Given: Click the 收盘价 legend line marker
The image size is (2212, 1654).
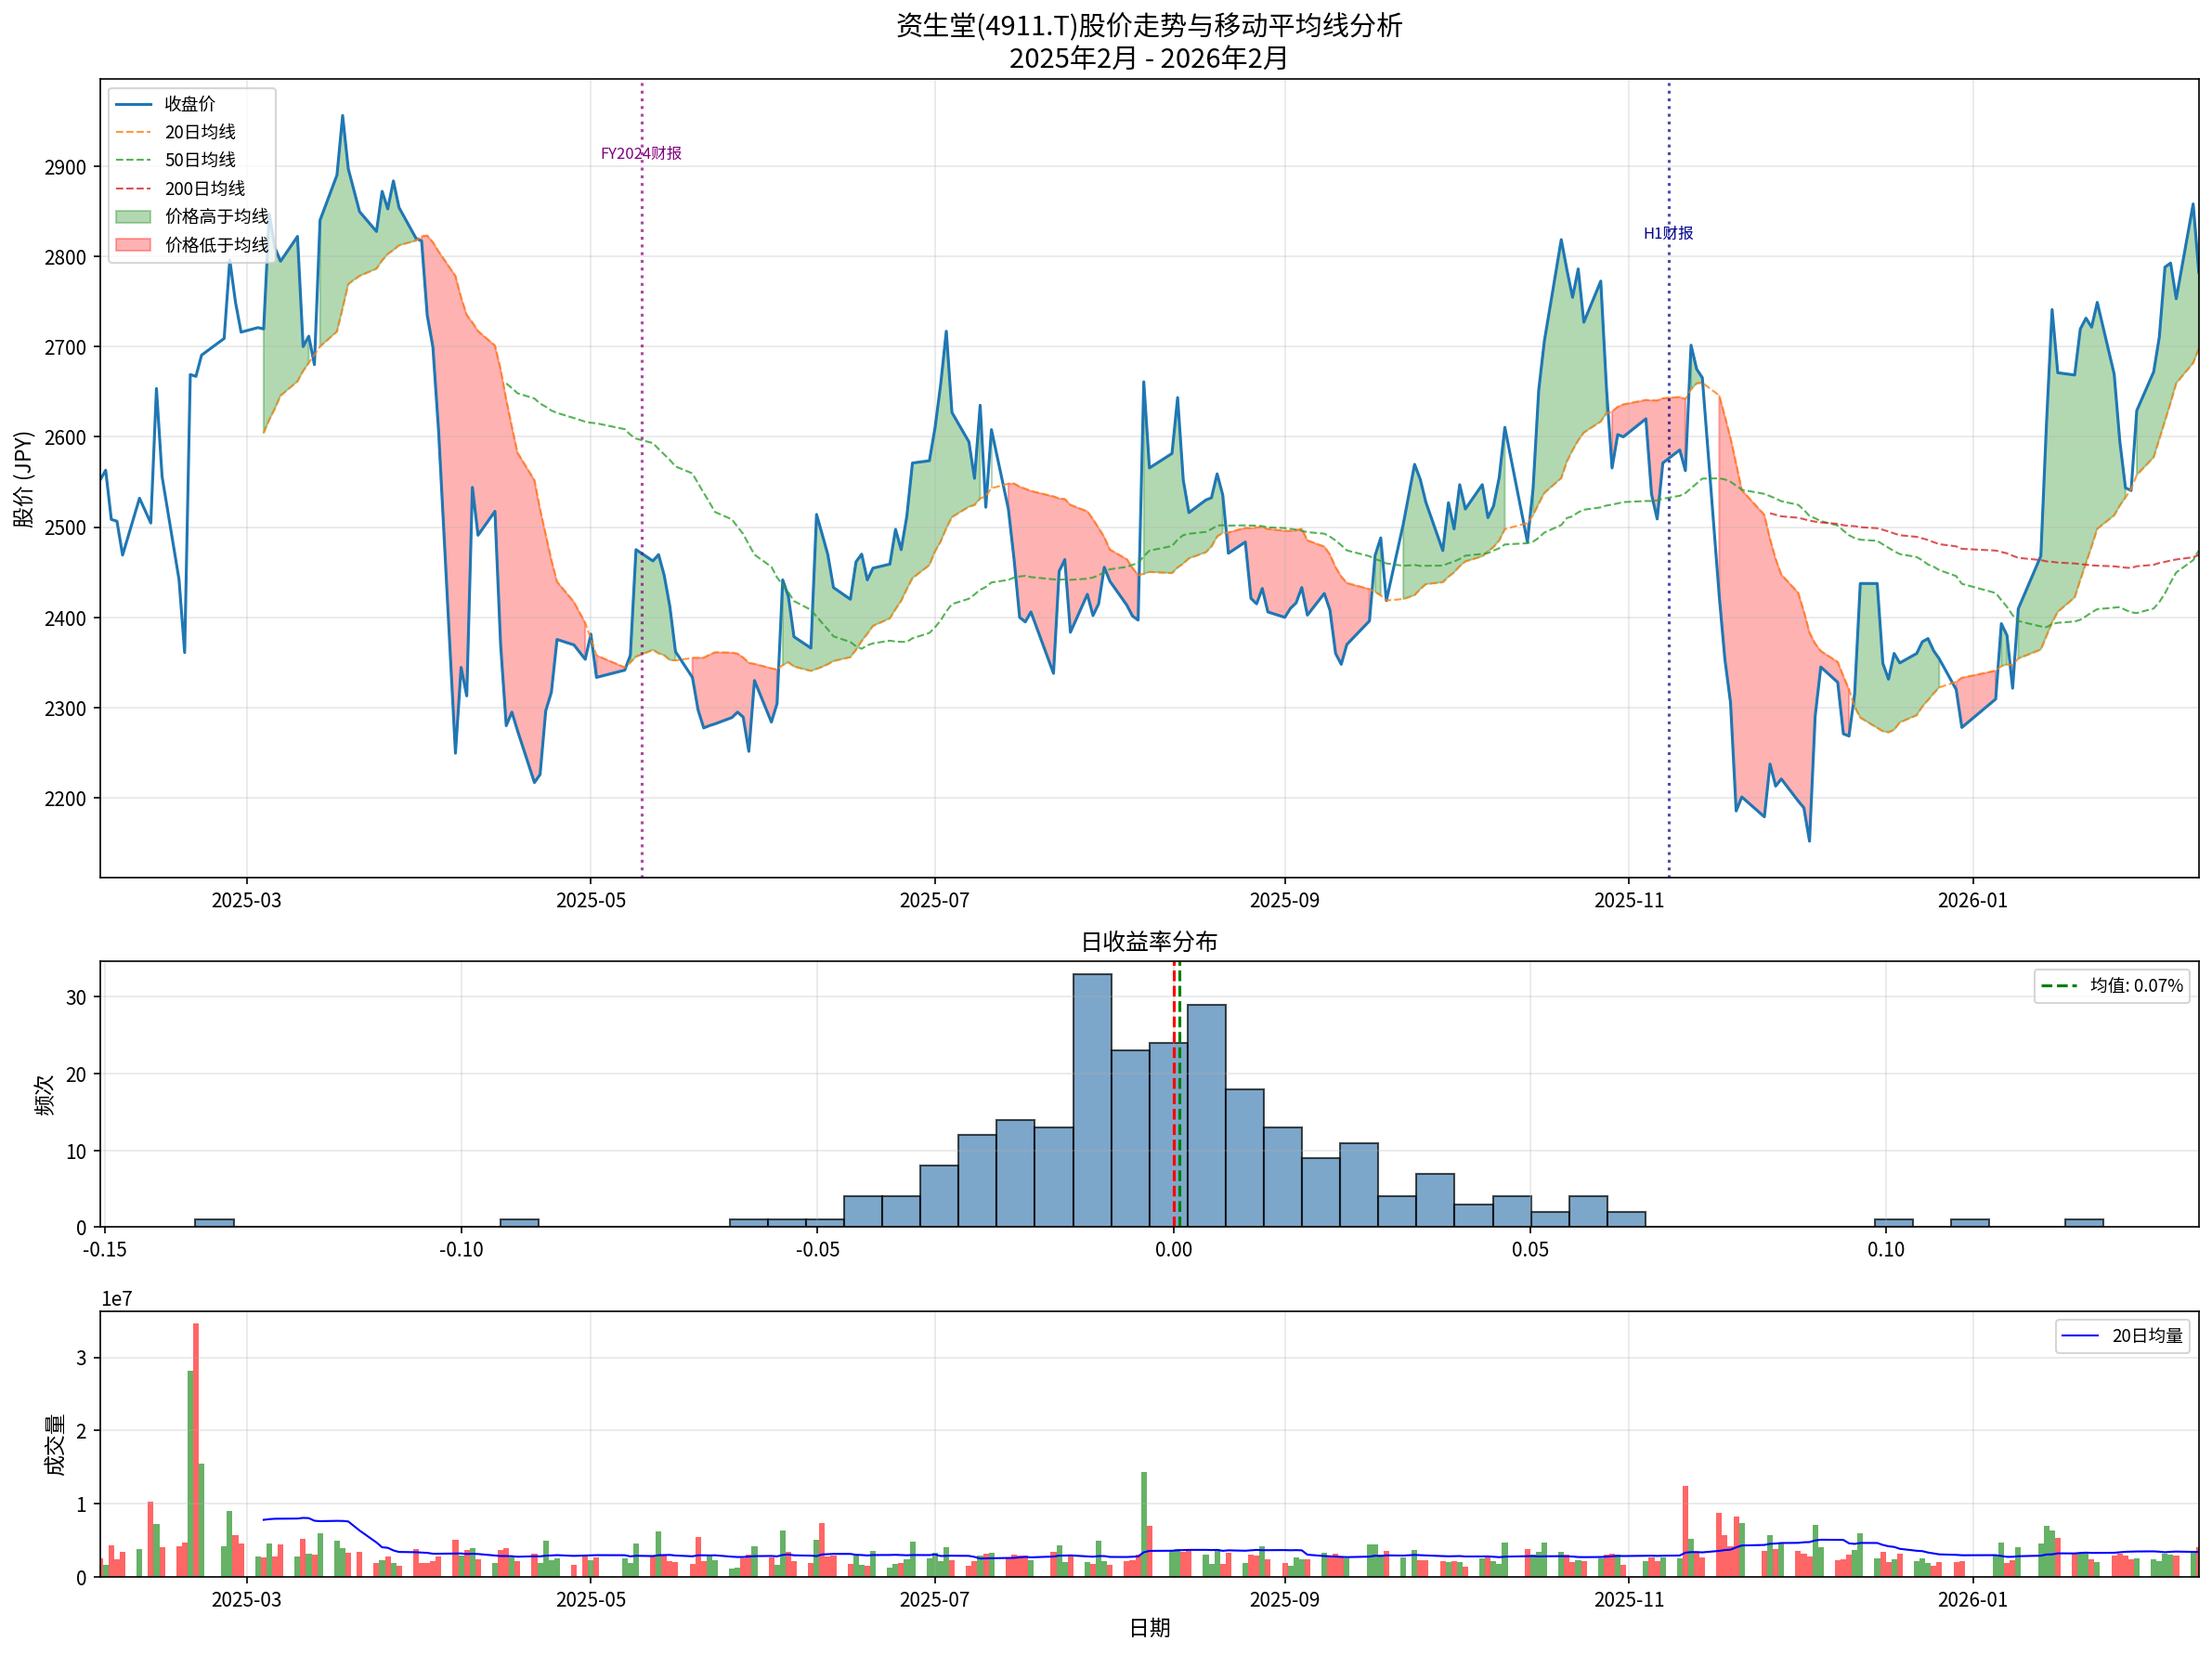Looking at the screenshot, I should (x=133, y=104).
